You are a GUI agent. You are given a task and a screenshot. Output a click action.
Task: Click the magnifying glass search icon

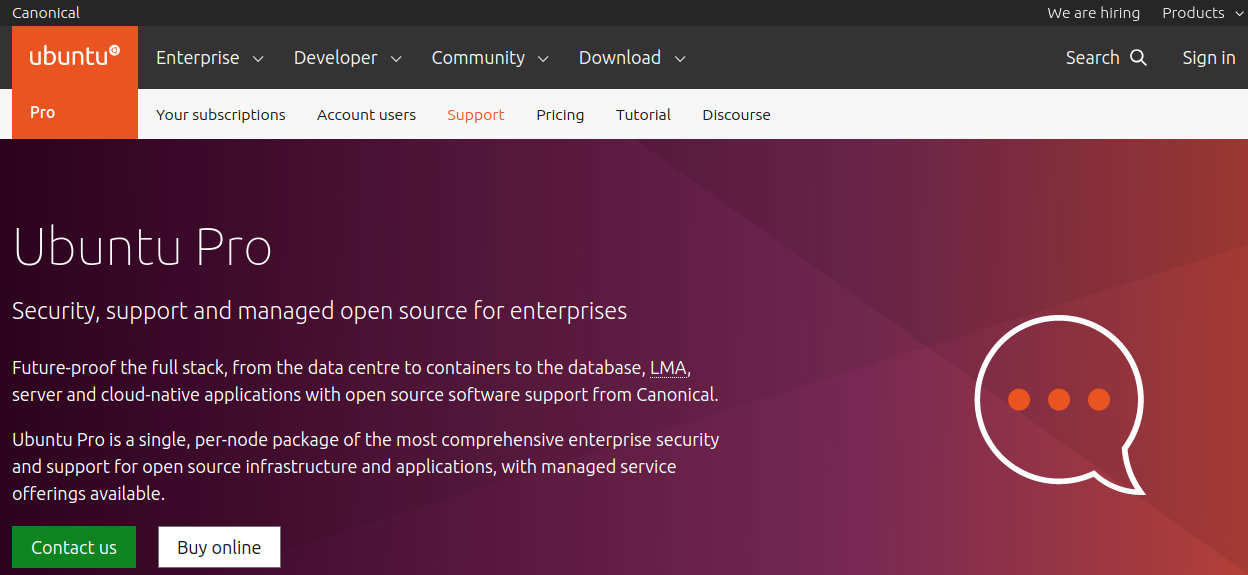1138,58
